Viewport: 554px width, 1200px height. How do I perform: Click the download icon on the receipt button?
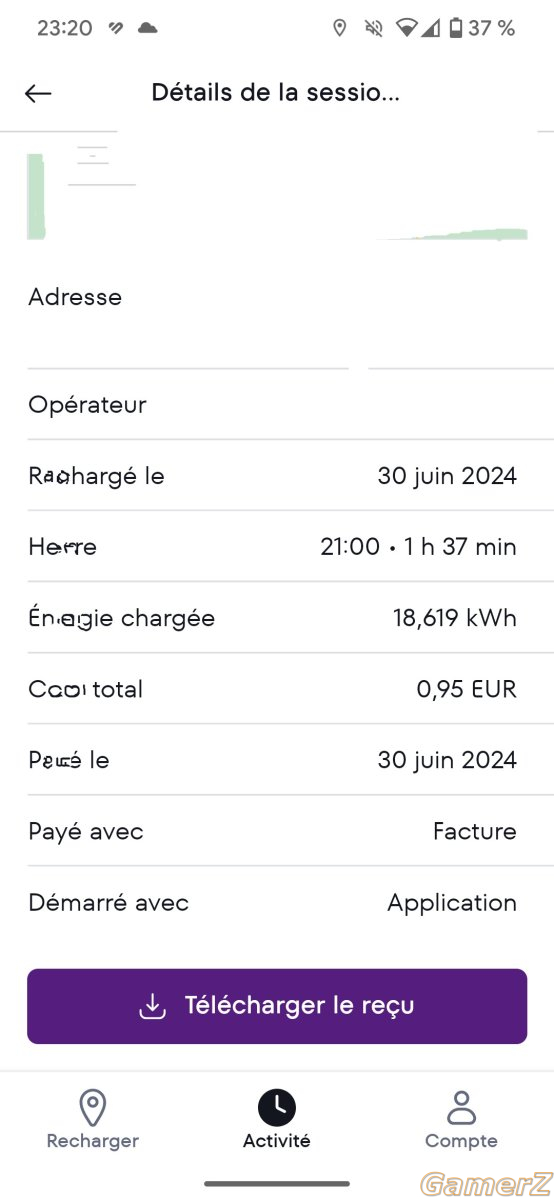point(152,1006)
